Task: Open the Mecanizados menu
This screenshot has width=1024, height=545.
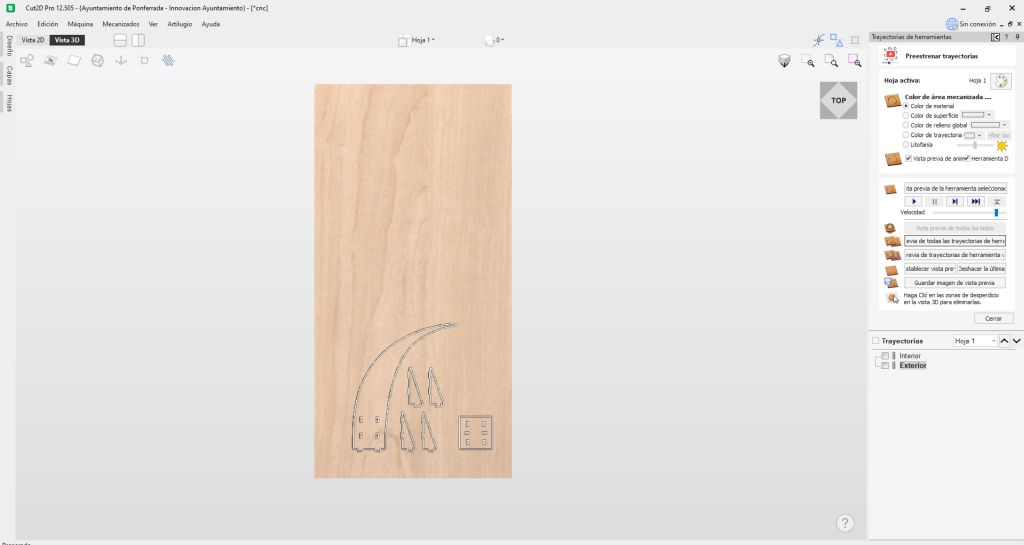Action: pos(121,24)
